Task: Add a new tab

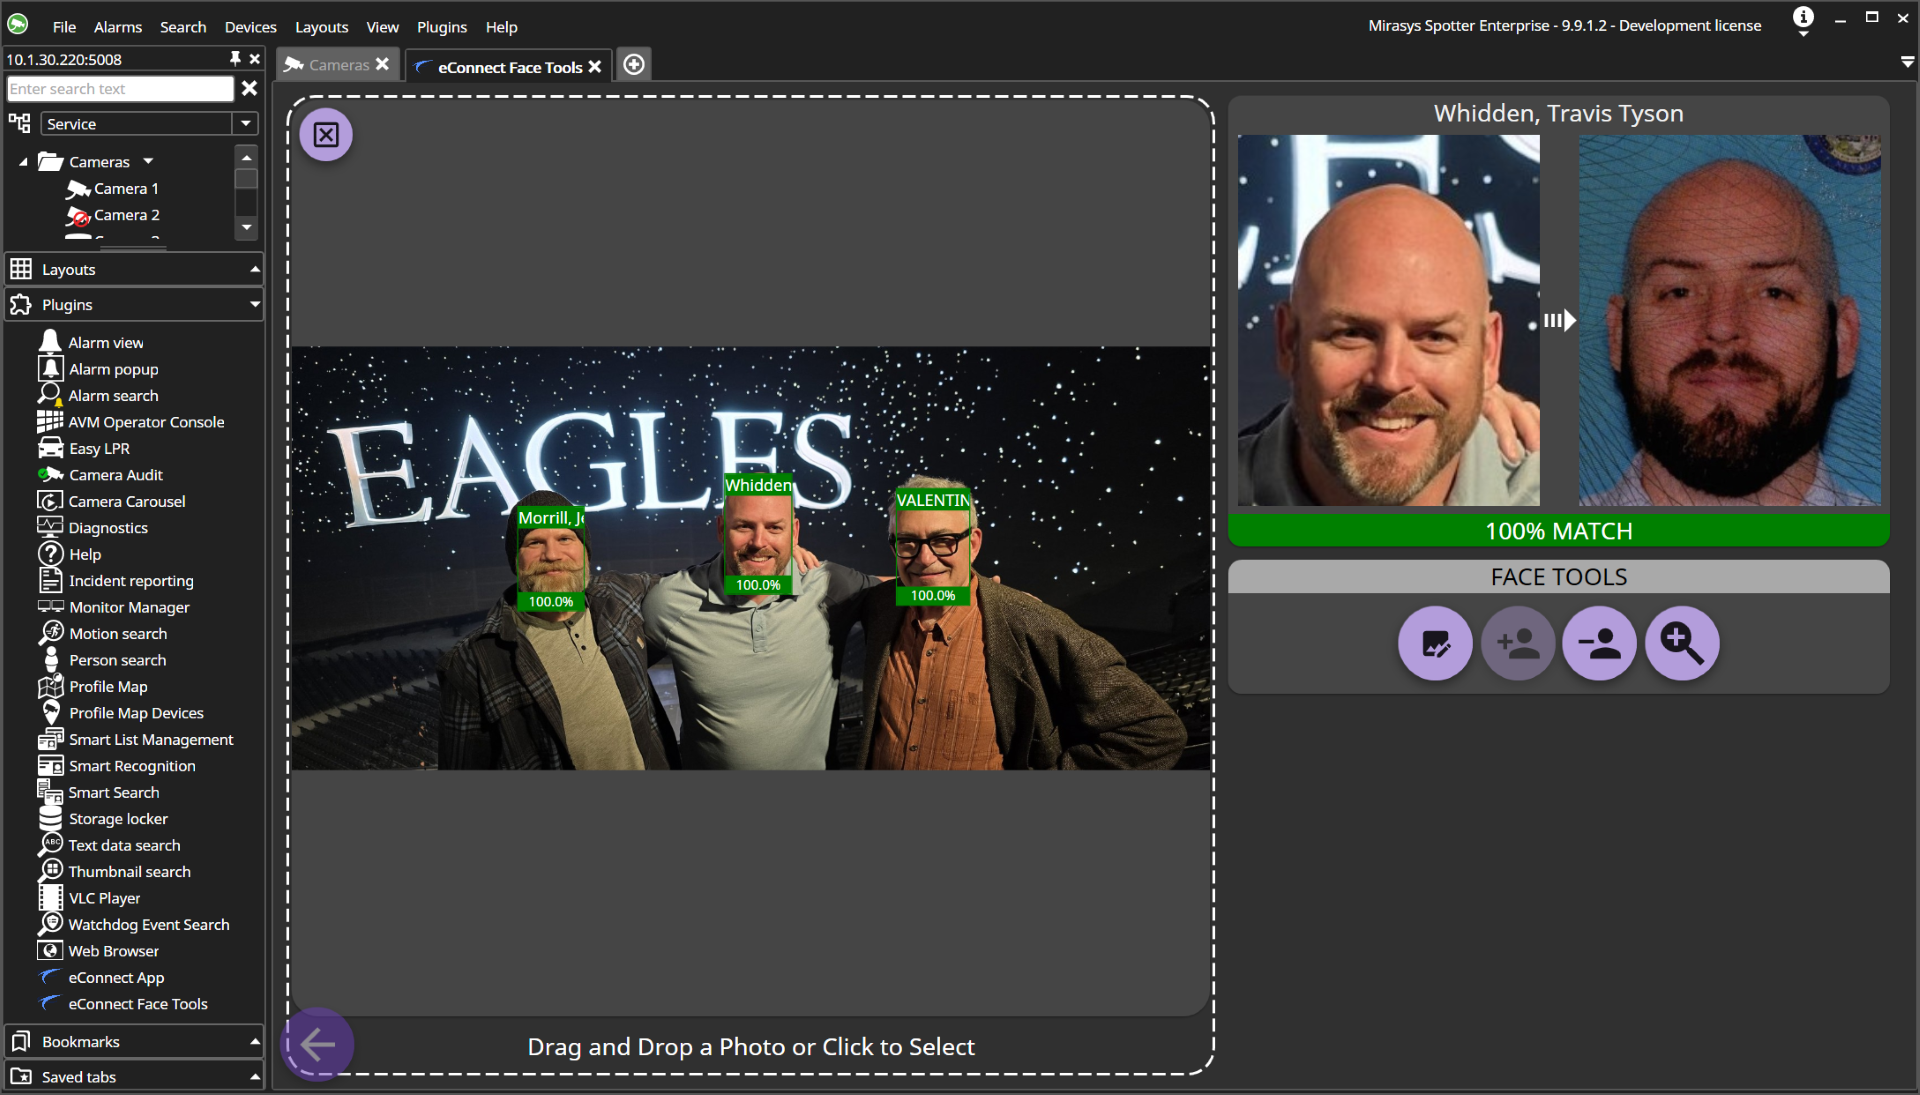Action: pos(634,65)
